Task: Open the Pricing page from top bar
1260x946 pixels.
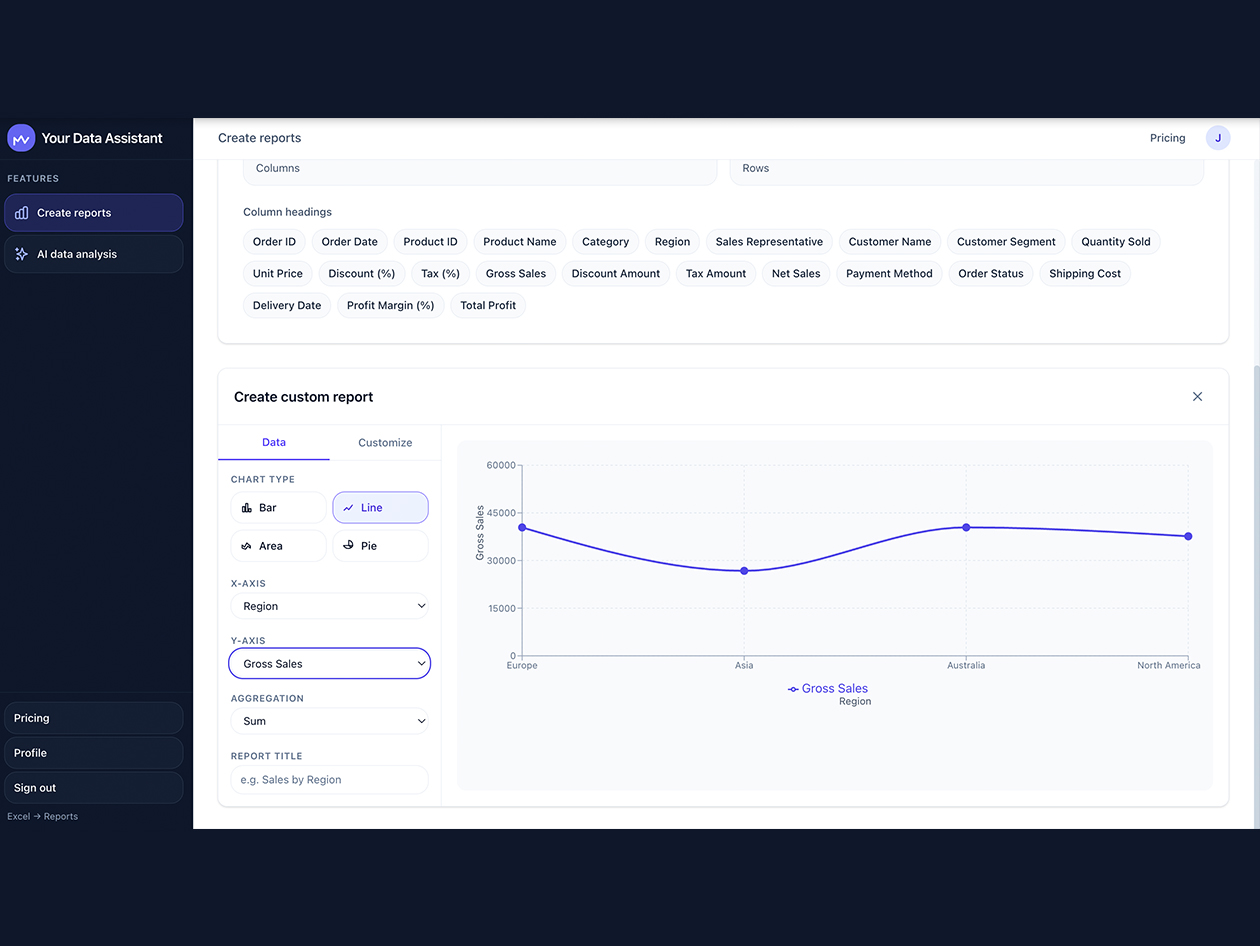Action: (x=1167, y=137)
